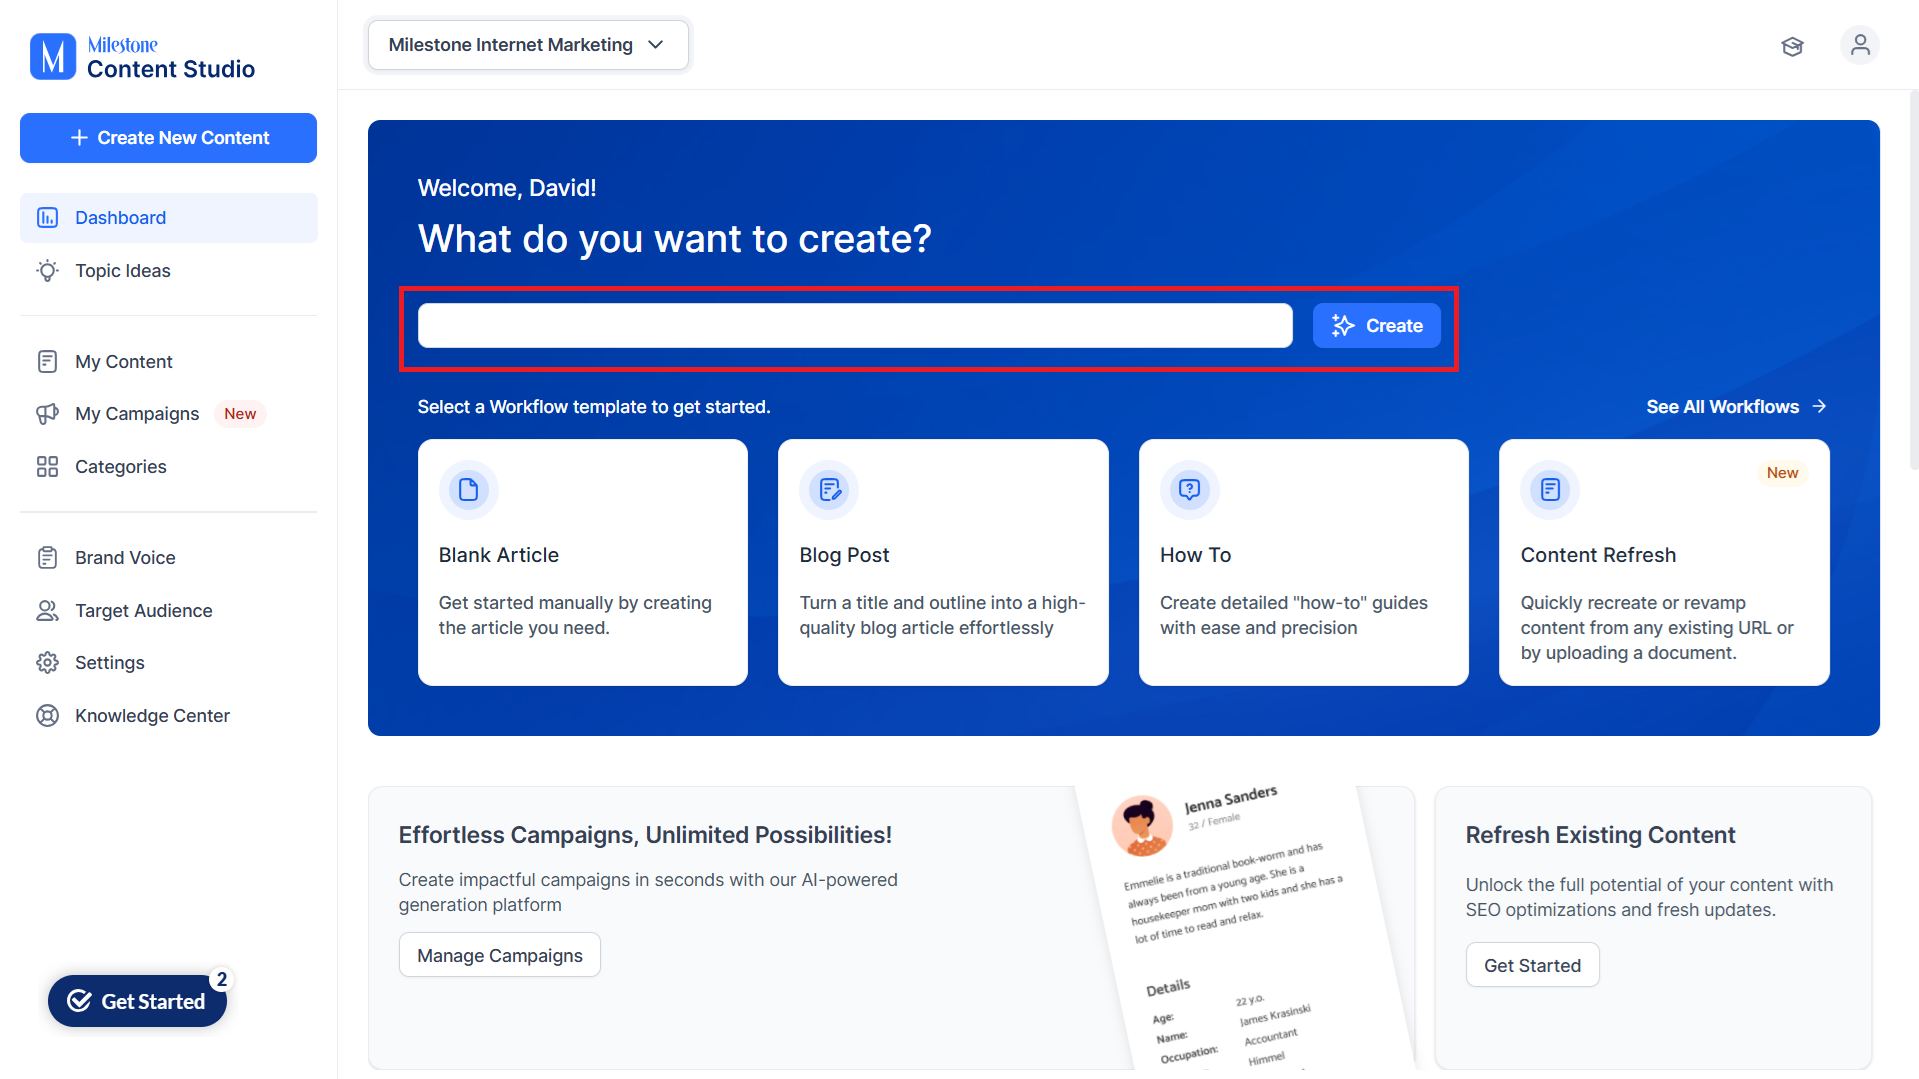
Task: Select the Blog Post workflow card
Action: coord(943,562)
